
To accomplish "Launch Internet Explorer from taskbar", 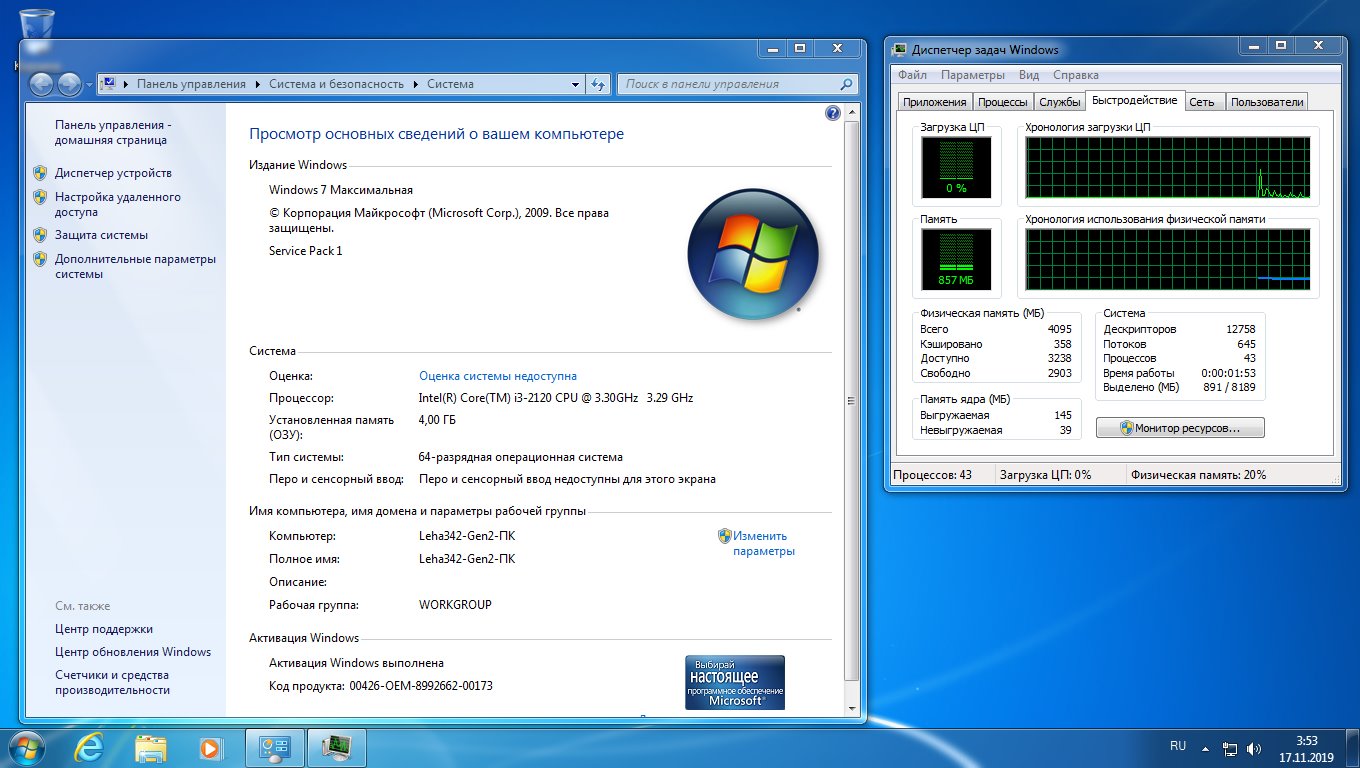I will (x=91, y=747).
